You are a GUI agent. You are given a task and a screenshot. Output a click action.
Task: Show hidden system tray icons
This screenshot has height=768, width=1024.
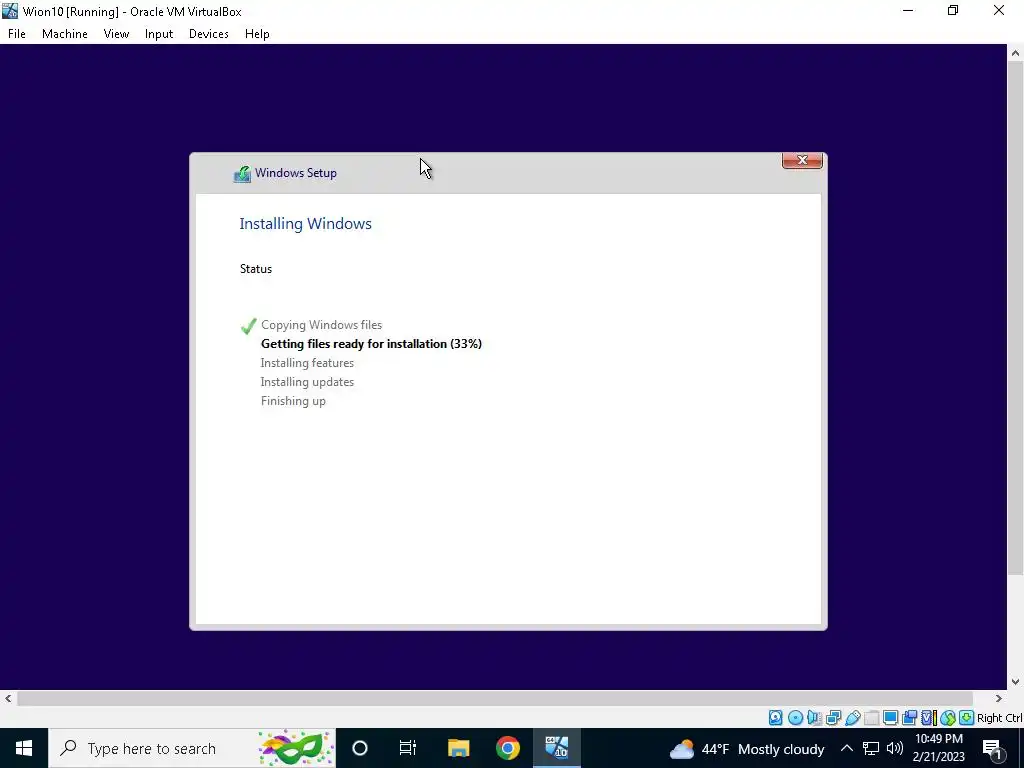846,748
